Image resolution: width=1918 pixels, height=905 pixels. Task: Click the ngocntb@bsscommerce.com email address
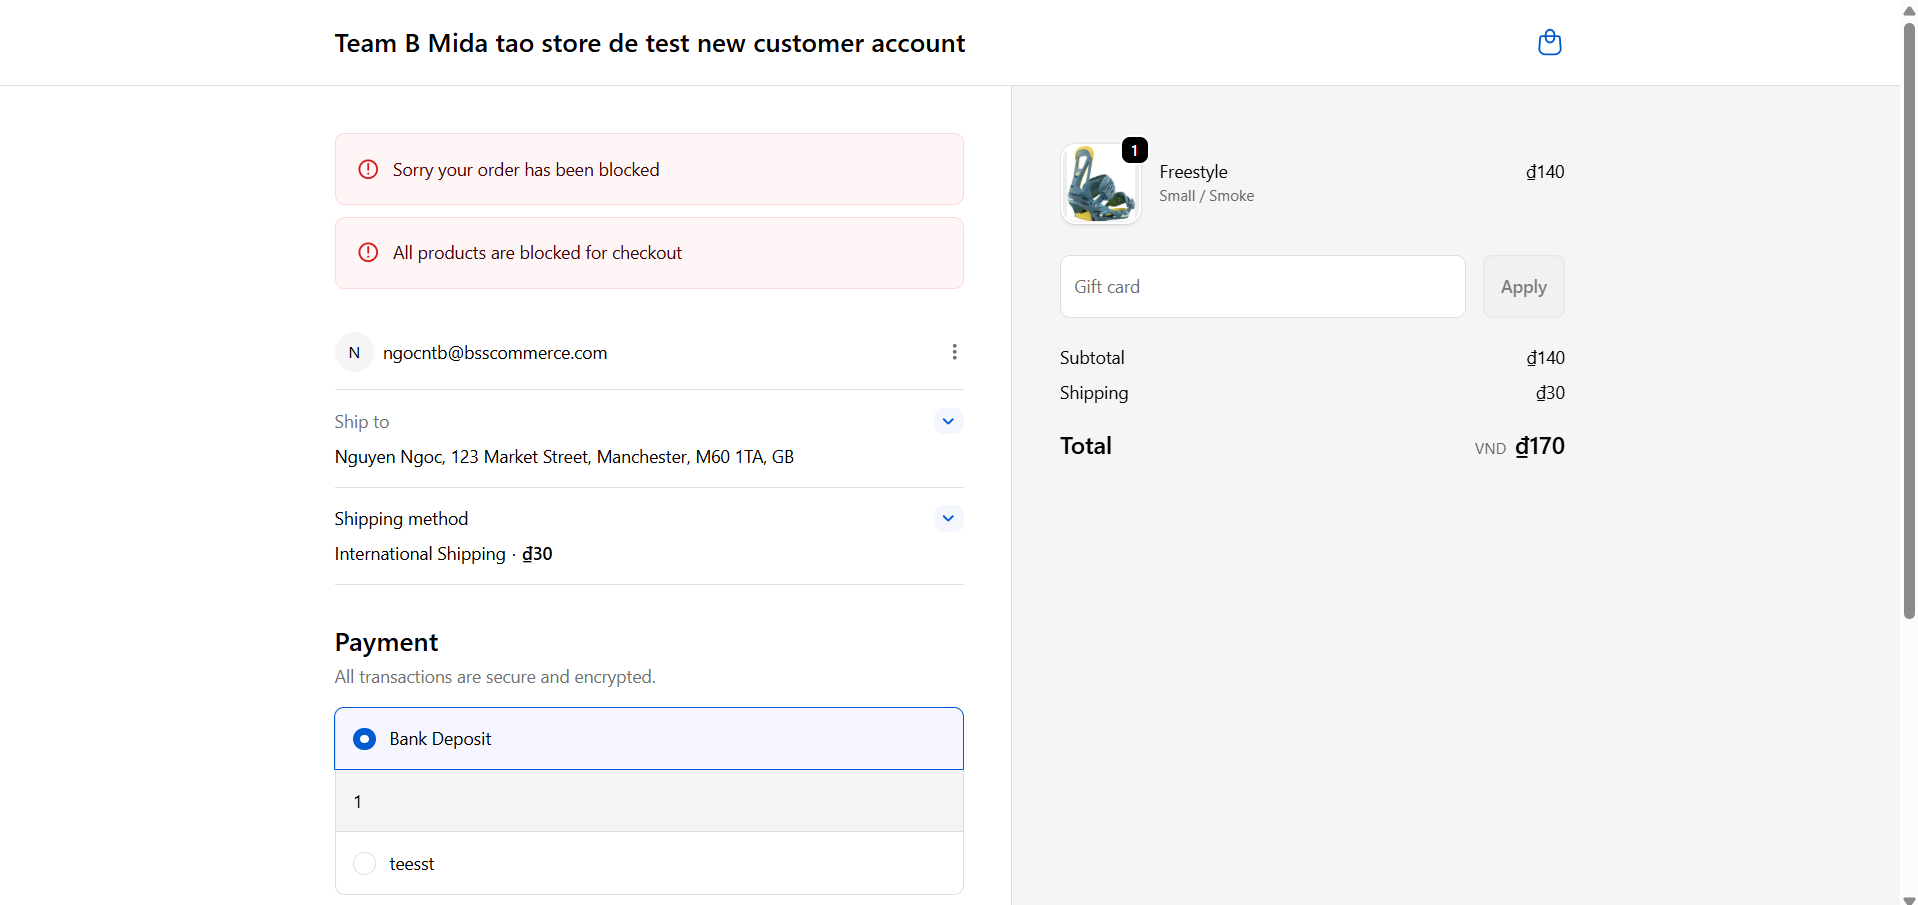tap(496, 352)
